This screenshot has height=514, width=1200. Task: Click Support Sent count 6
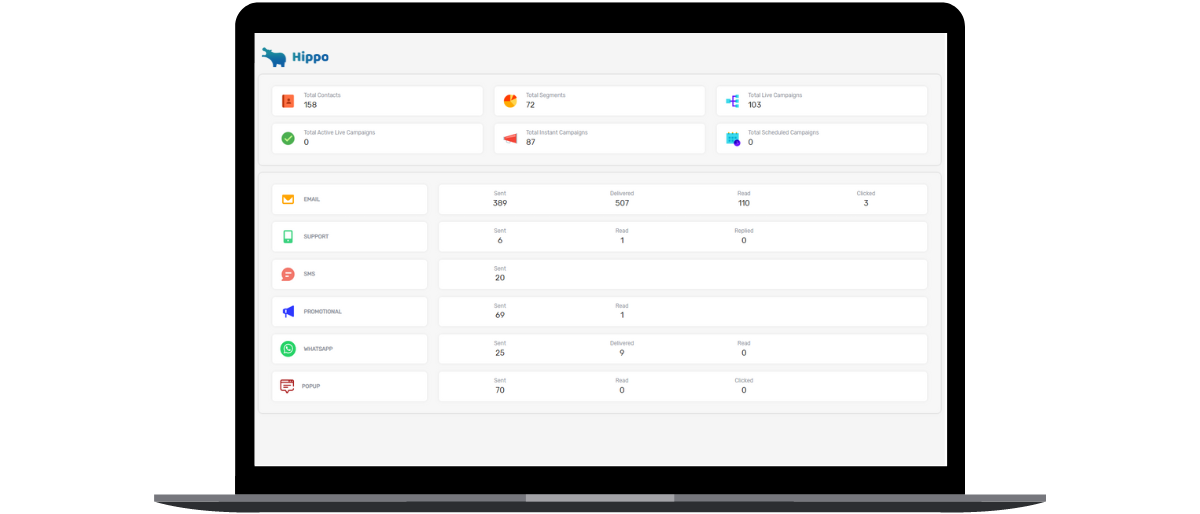(500, 240)
